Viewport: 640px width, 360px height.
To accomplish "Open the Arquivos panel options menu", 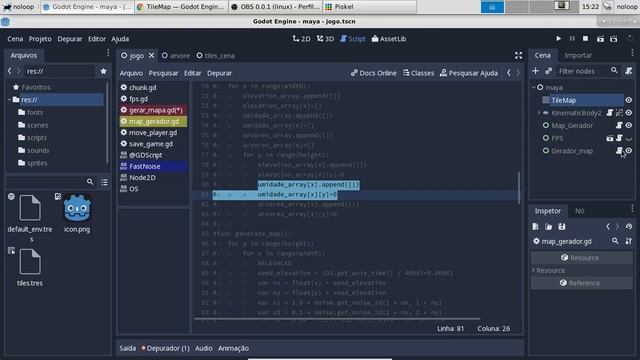I will [x=108, y=53].
